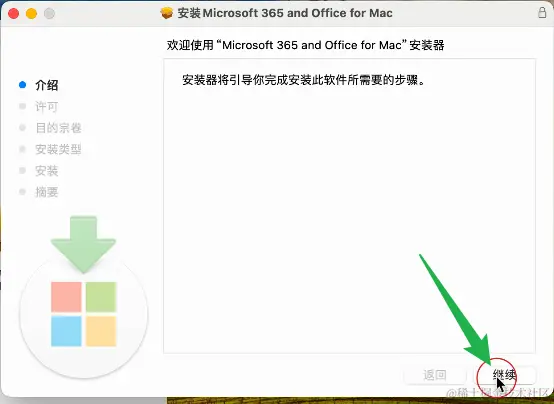Click the 继续 (Continue) button

click(x=505, y=375)
